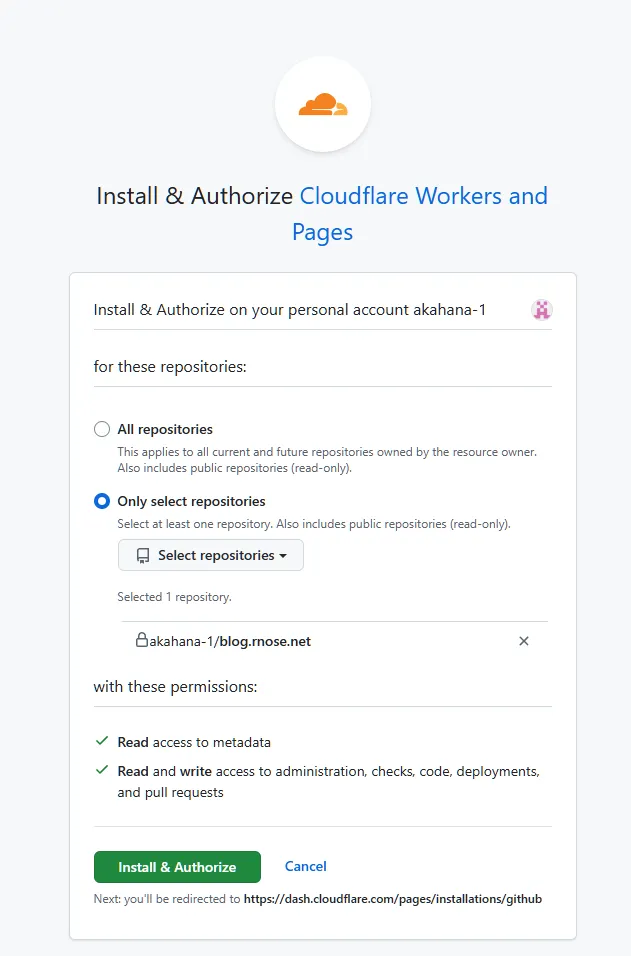Click the caret arrow on Select repositories
631x956 pixels.
click(283, 555)
